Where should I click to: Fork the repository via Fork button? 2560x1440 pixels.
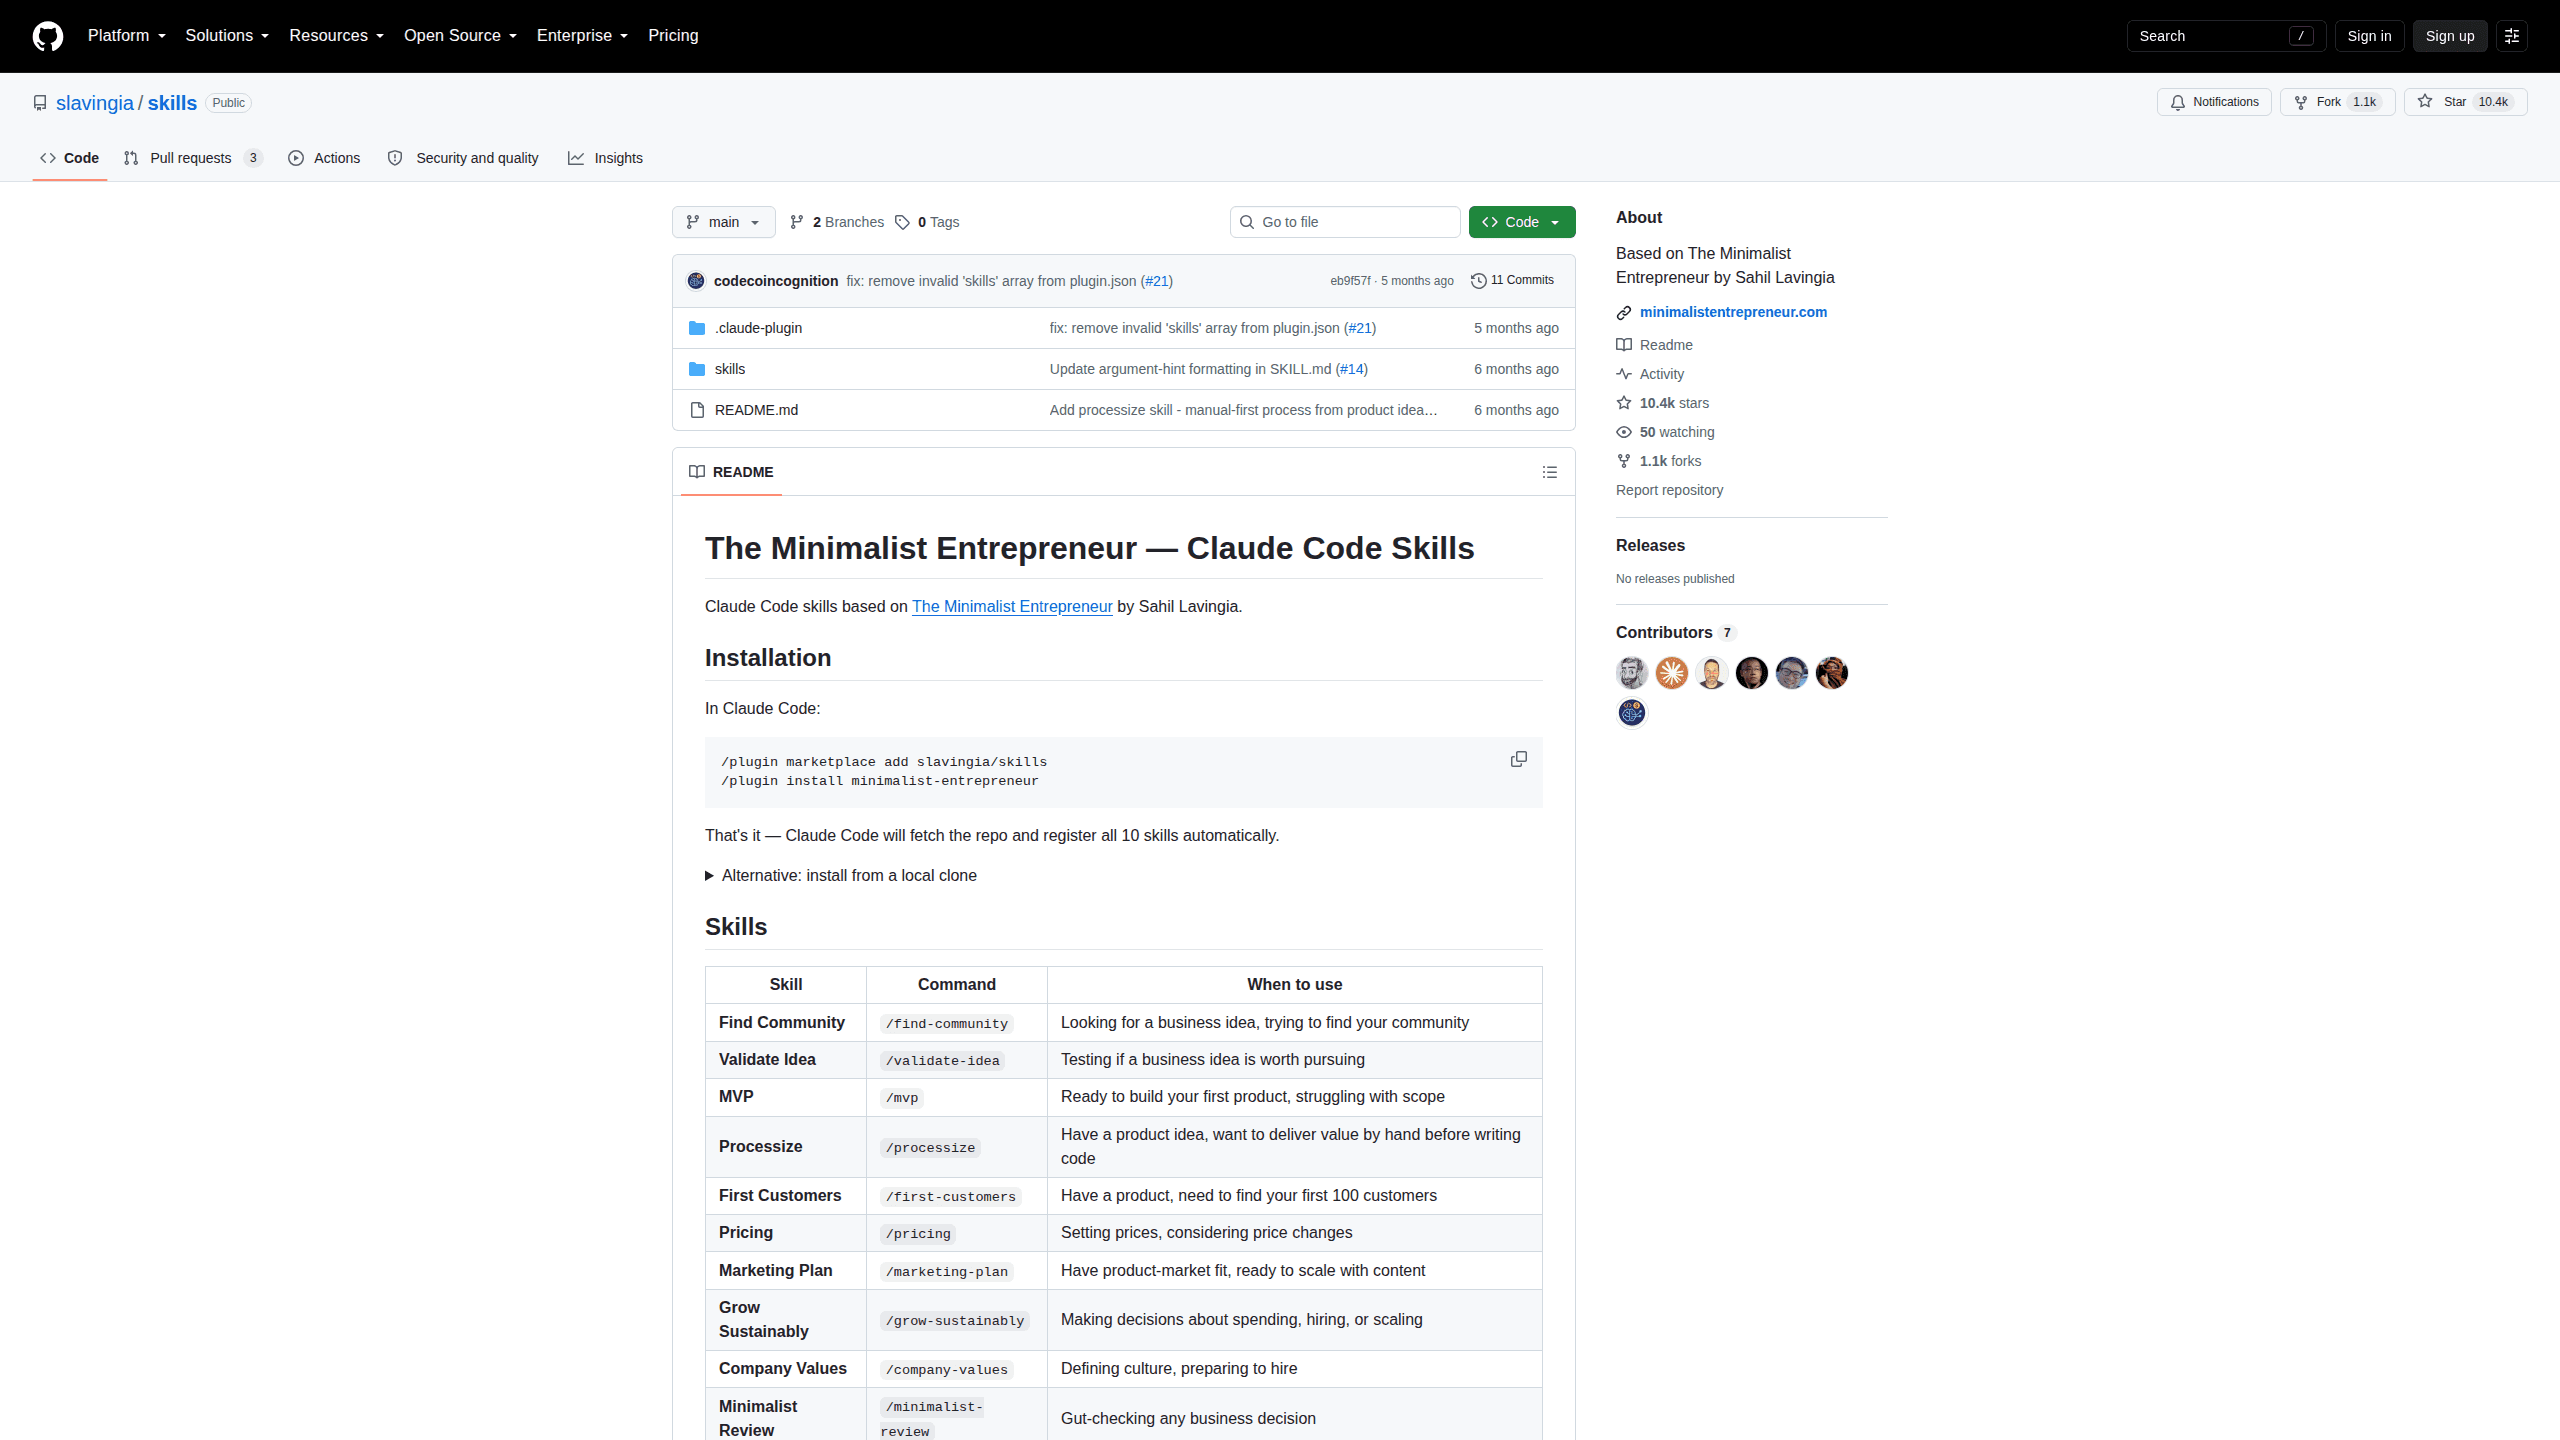[x=2337, y=102]
